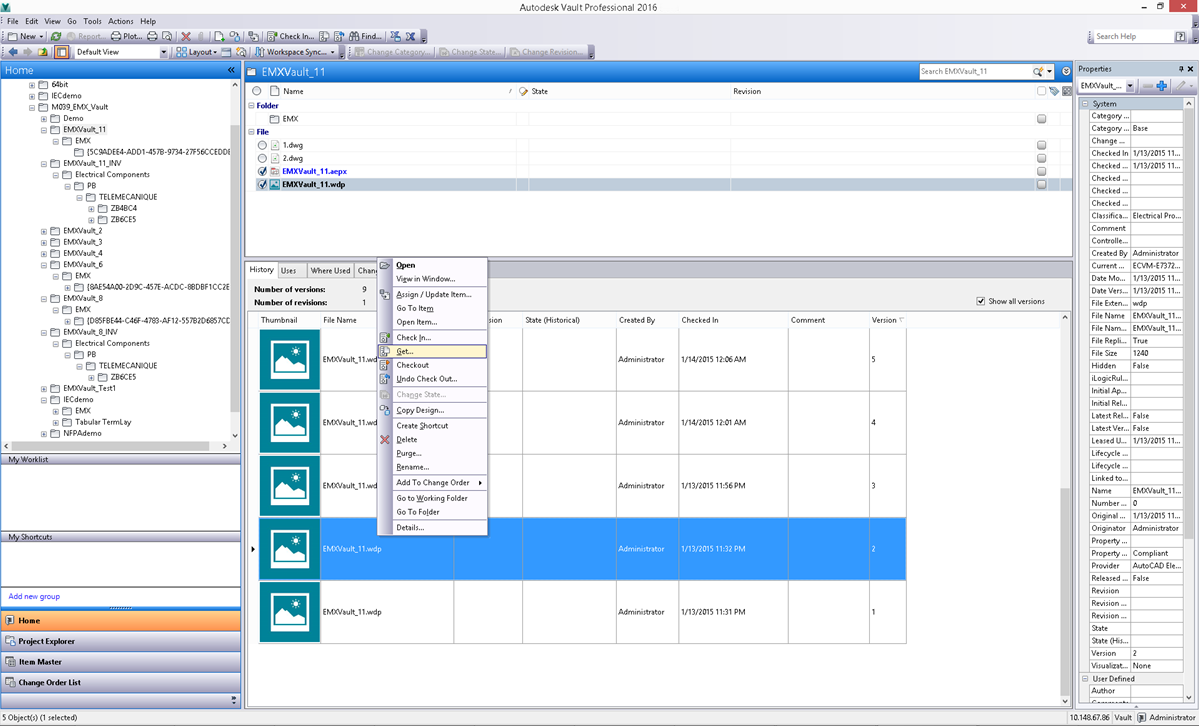This screenshot has width=1199, height=726.
Task: Click the Search Help question mark icon
Action: [x=1180, y=36]
